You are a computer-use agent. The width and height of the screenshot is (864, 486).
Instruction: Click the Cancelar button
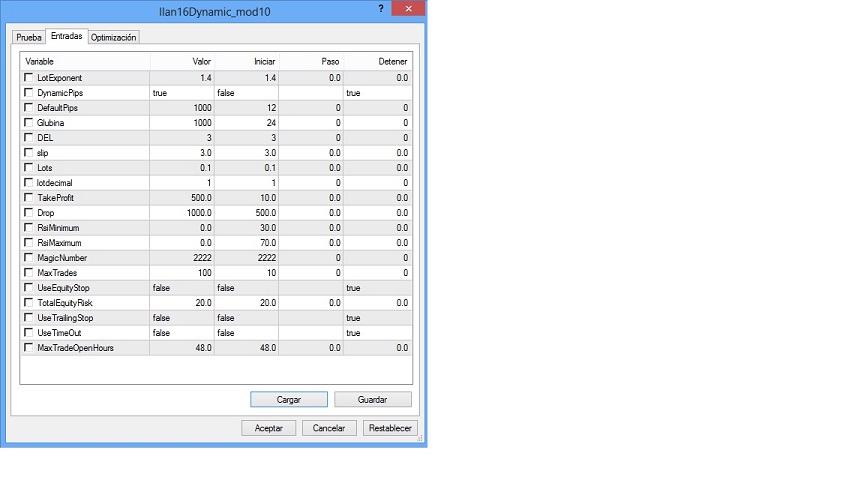tap(329, 428)
